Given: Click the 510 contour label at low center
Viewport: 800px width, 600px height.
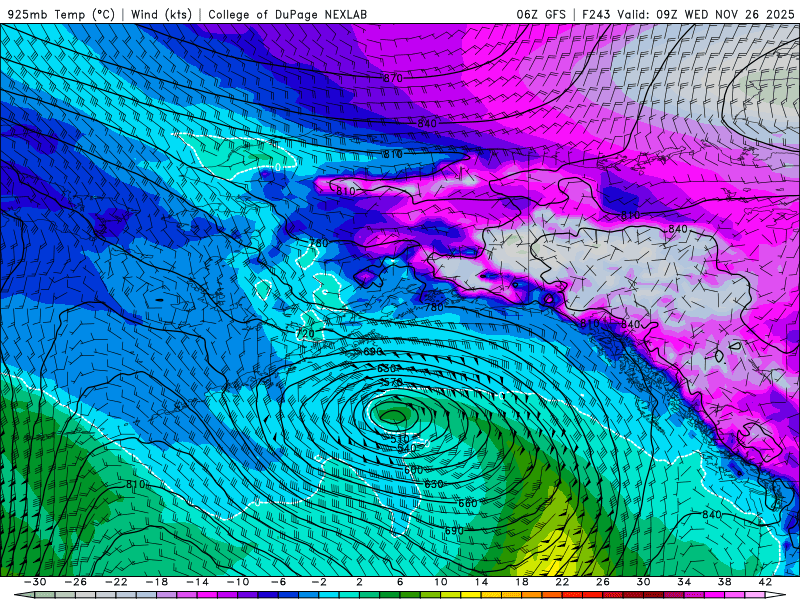Looking at the screenshot, I should [400, 439].
